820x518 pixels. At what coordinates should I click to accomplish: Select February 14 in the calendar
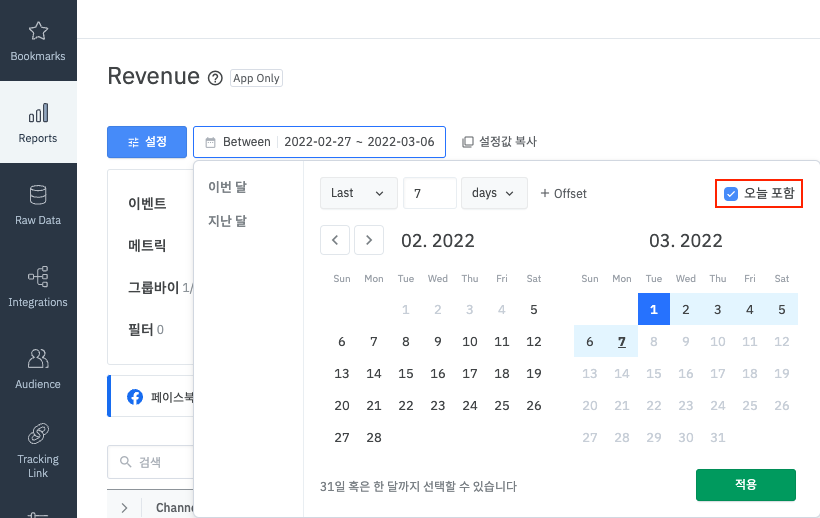(x=373, y=373)
